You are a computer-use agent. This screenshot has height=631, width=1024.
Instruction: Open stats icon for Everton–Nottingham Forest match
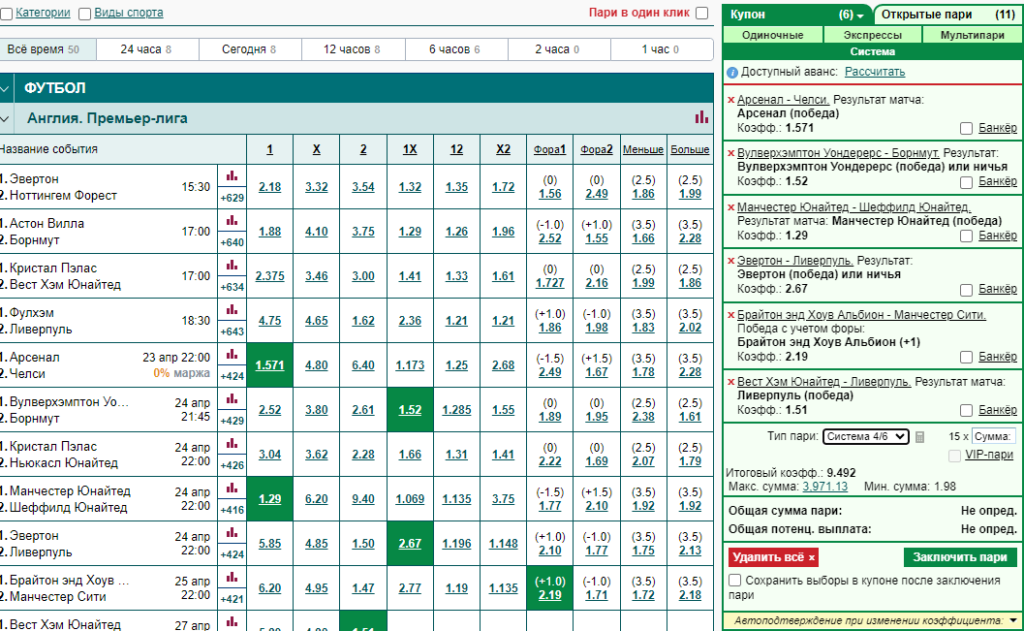pyautogui.click(x=232, y=176)
